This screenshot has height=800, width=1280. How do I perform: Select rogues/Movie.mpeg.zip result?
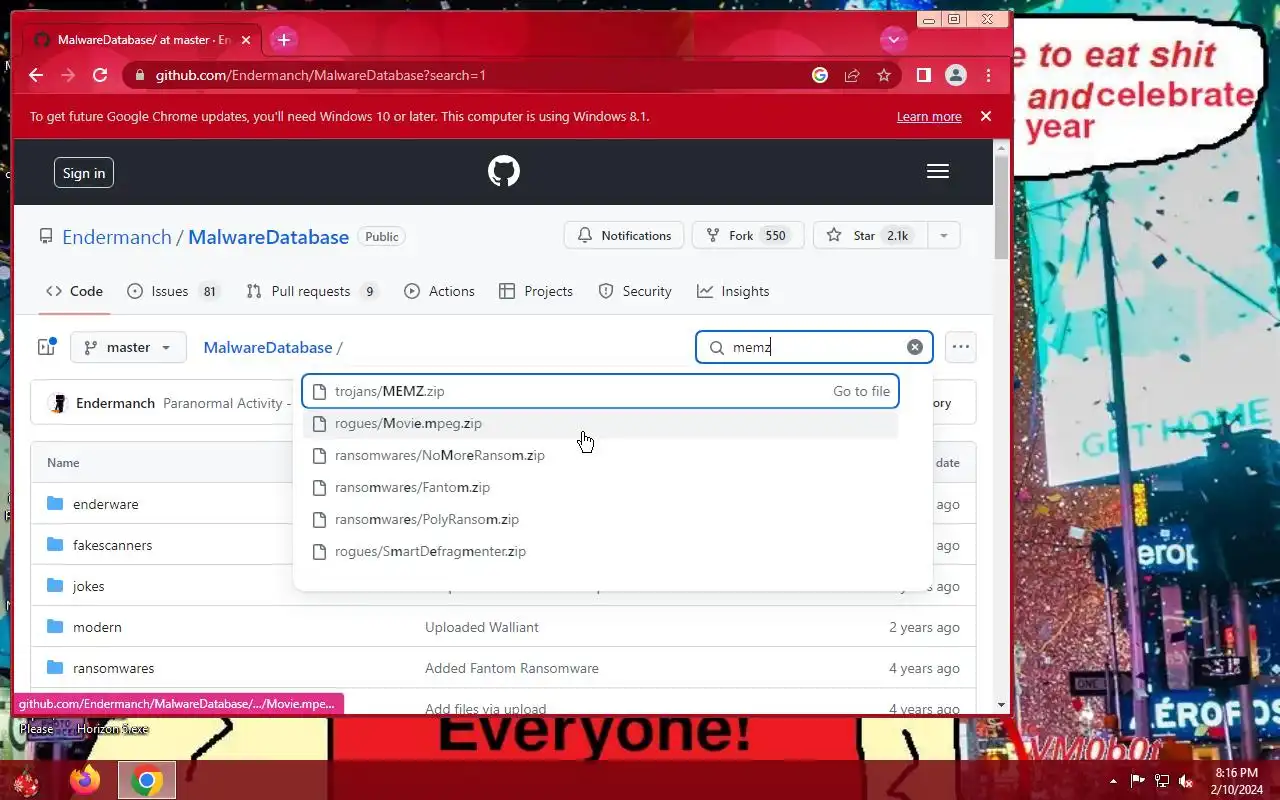point(601,423)
